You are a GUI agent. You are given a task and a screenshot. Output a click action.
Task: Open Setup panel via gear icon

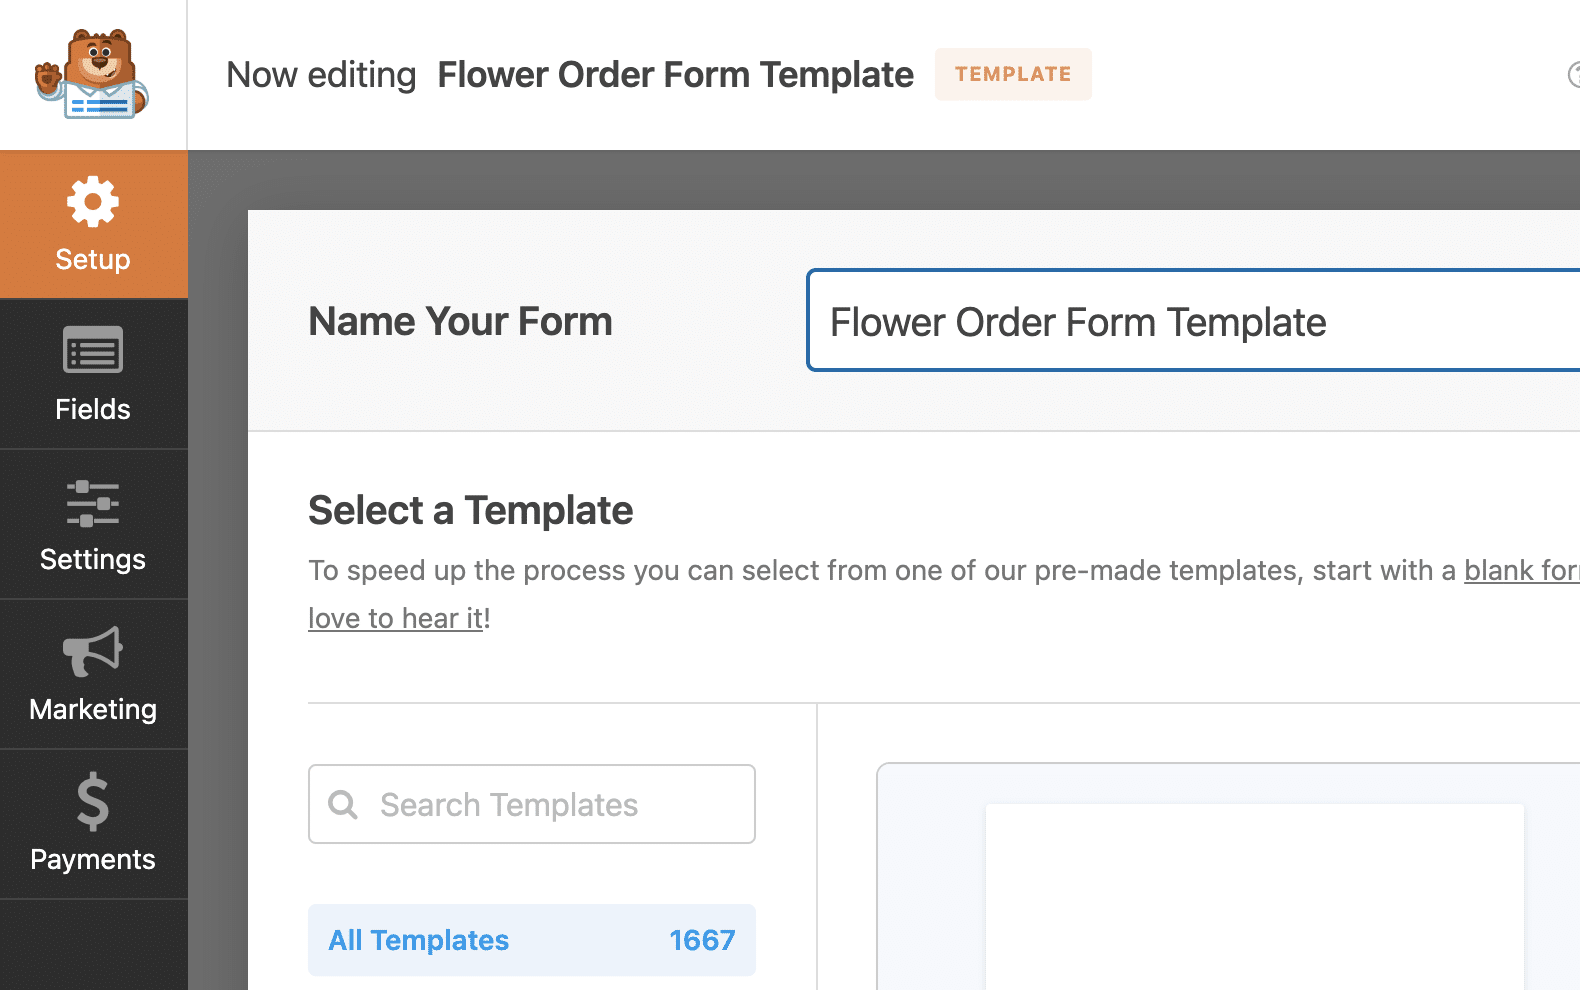coord(93,203)
